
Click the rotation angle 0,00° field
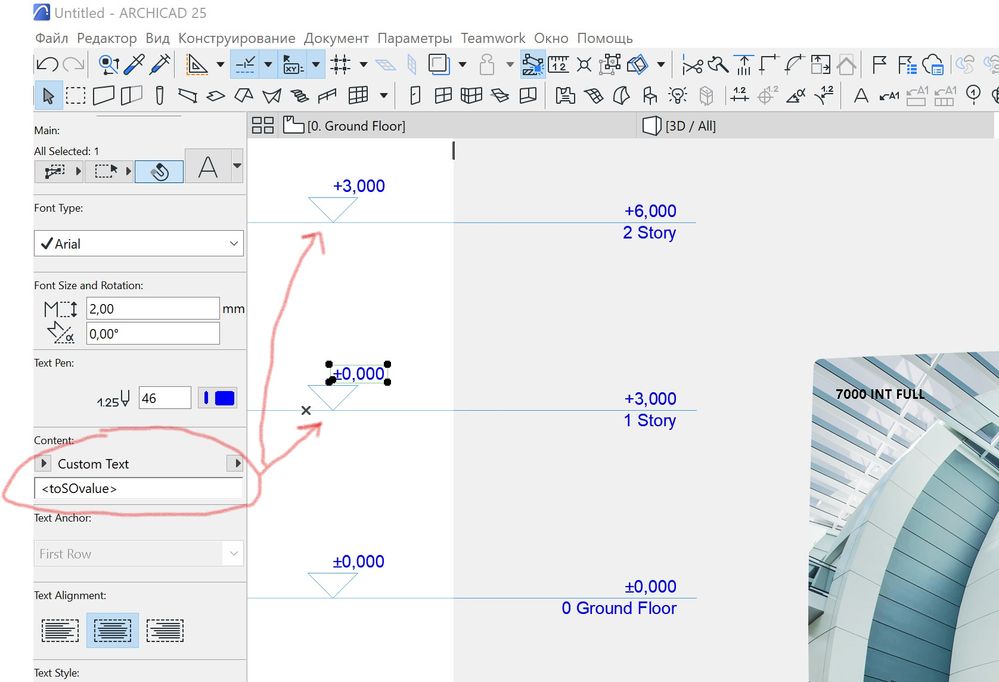153,334
